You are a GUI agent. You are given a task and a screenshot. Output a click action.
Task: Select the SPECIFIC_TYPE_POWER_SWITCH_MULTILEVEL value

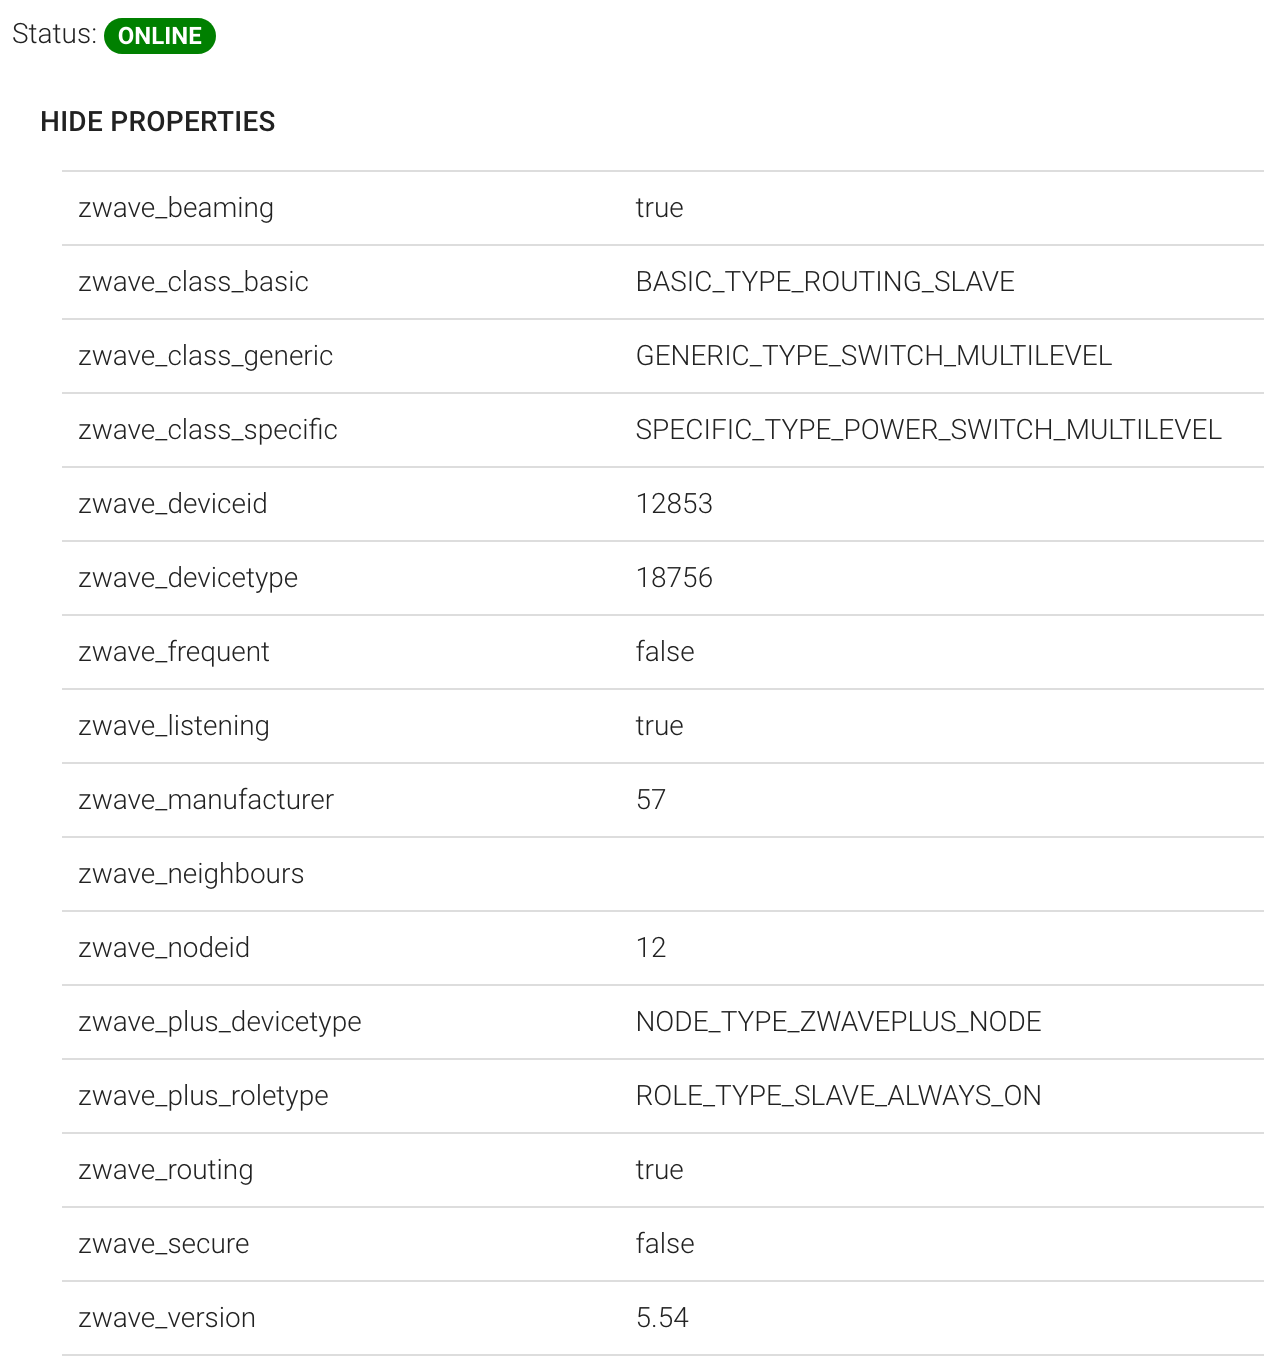click(928, 430)
